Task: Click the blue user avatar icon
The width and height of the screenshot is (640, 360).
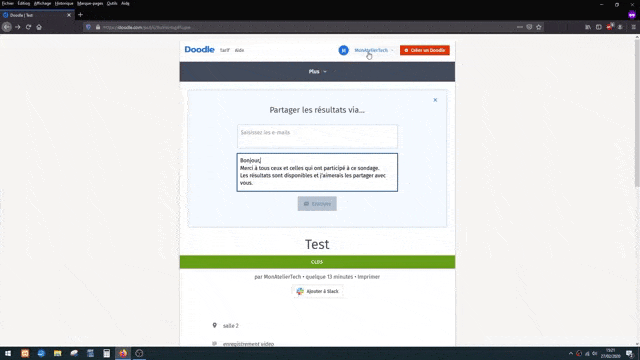Action: 344,50
